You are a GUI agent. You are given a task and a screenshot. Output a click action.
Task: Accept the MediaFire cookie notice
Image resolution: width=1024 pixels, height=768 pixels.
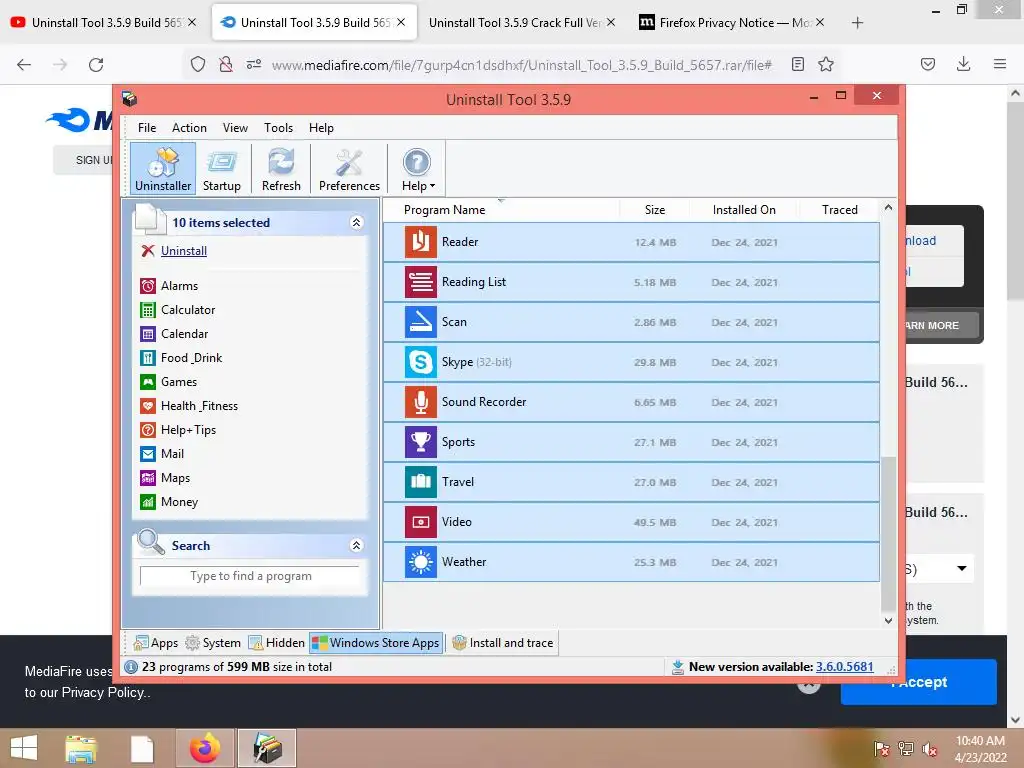(918, 682)
